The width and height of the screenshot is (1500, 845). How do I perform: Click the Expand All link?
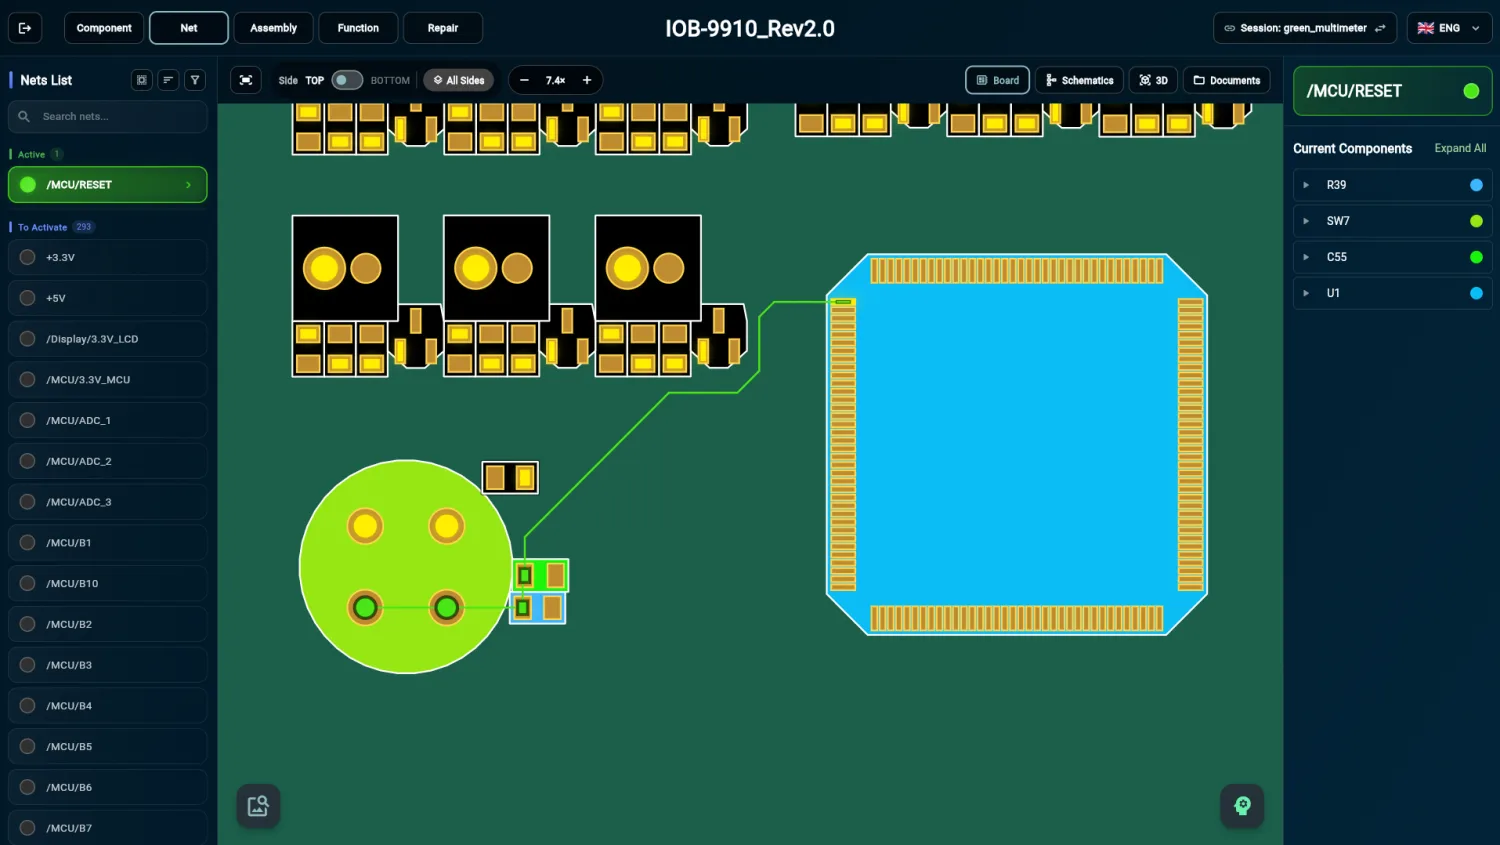(1460, 148)
